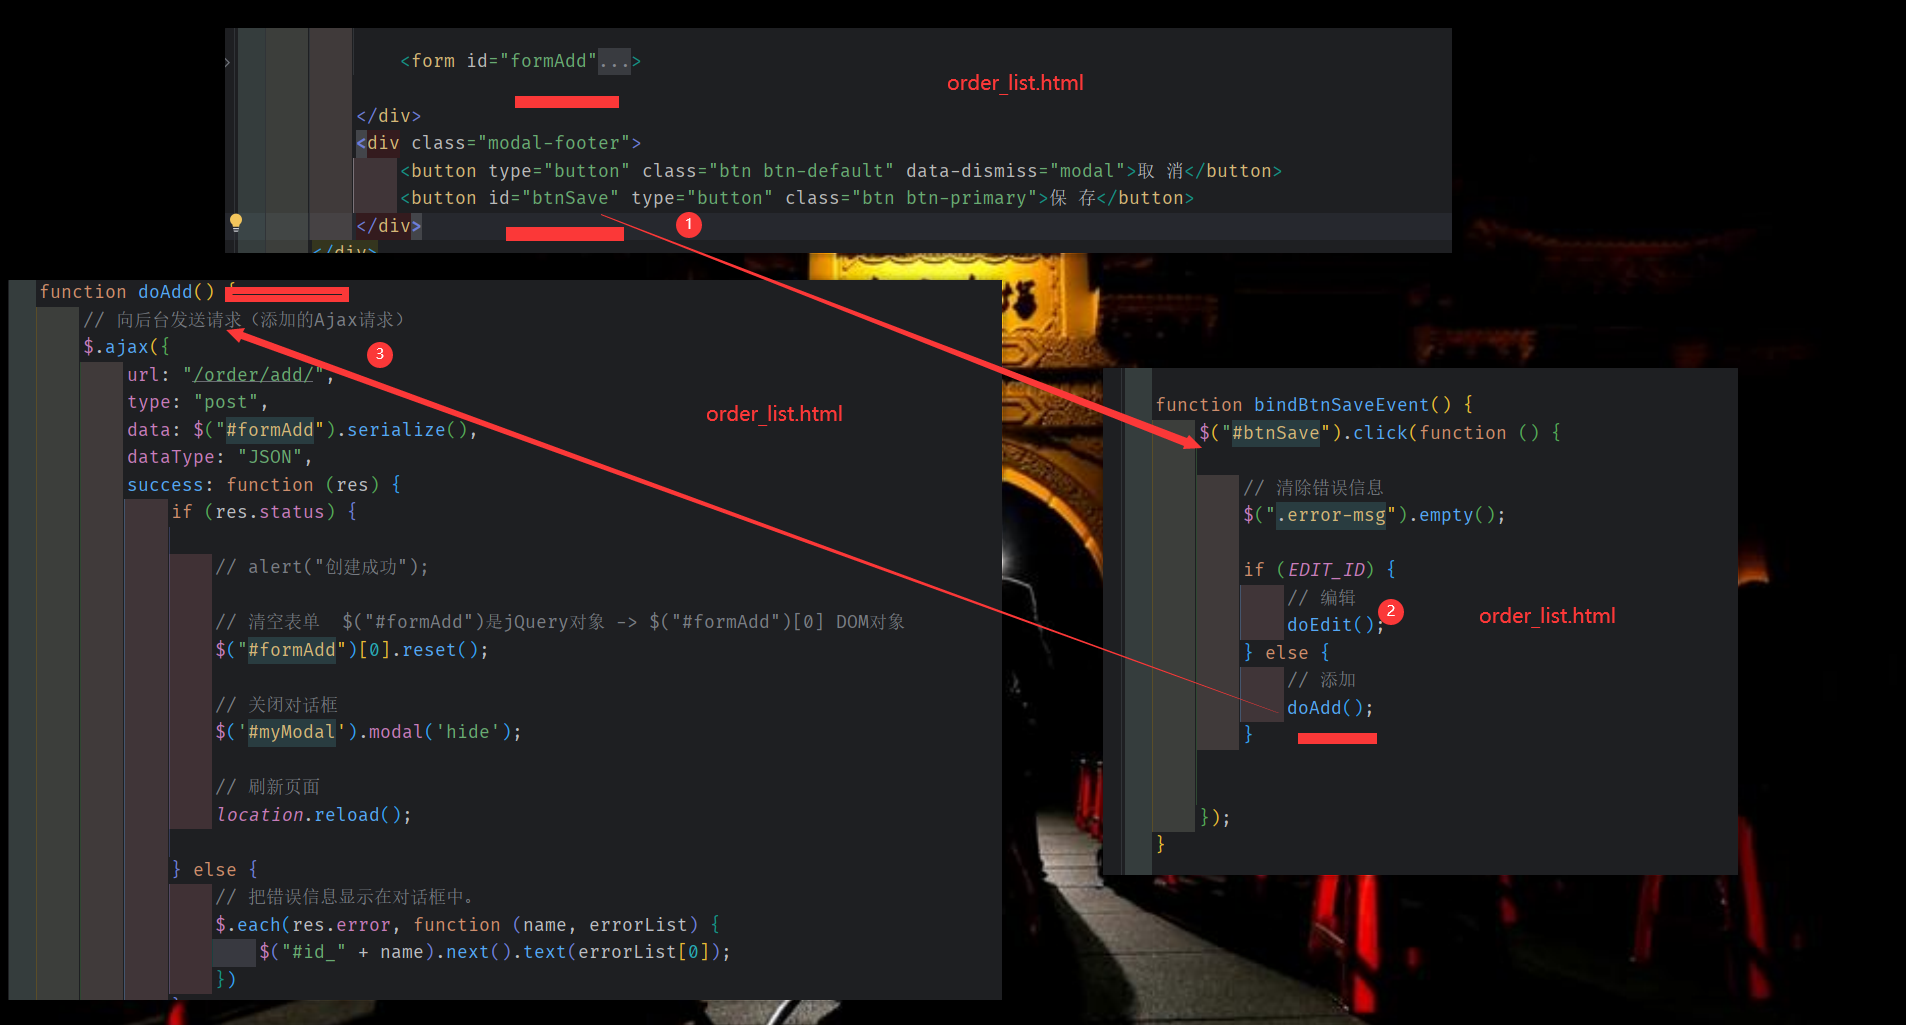1906x1025 pixels.
Task: Click the doEdit(); call
Action: [1336, 625]
